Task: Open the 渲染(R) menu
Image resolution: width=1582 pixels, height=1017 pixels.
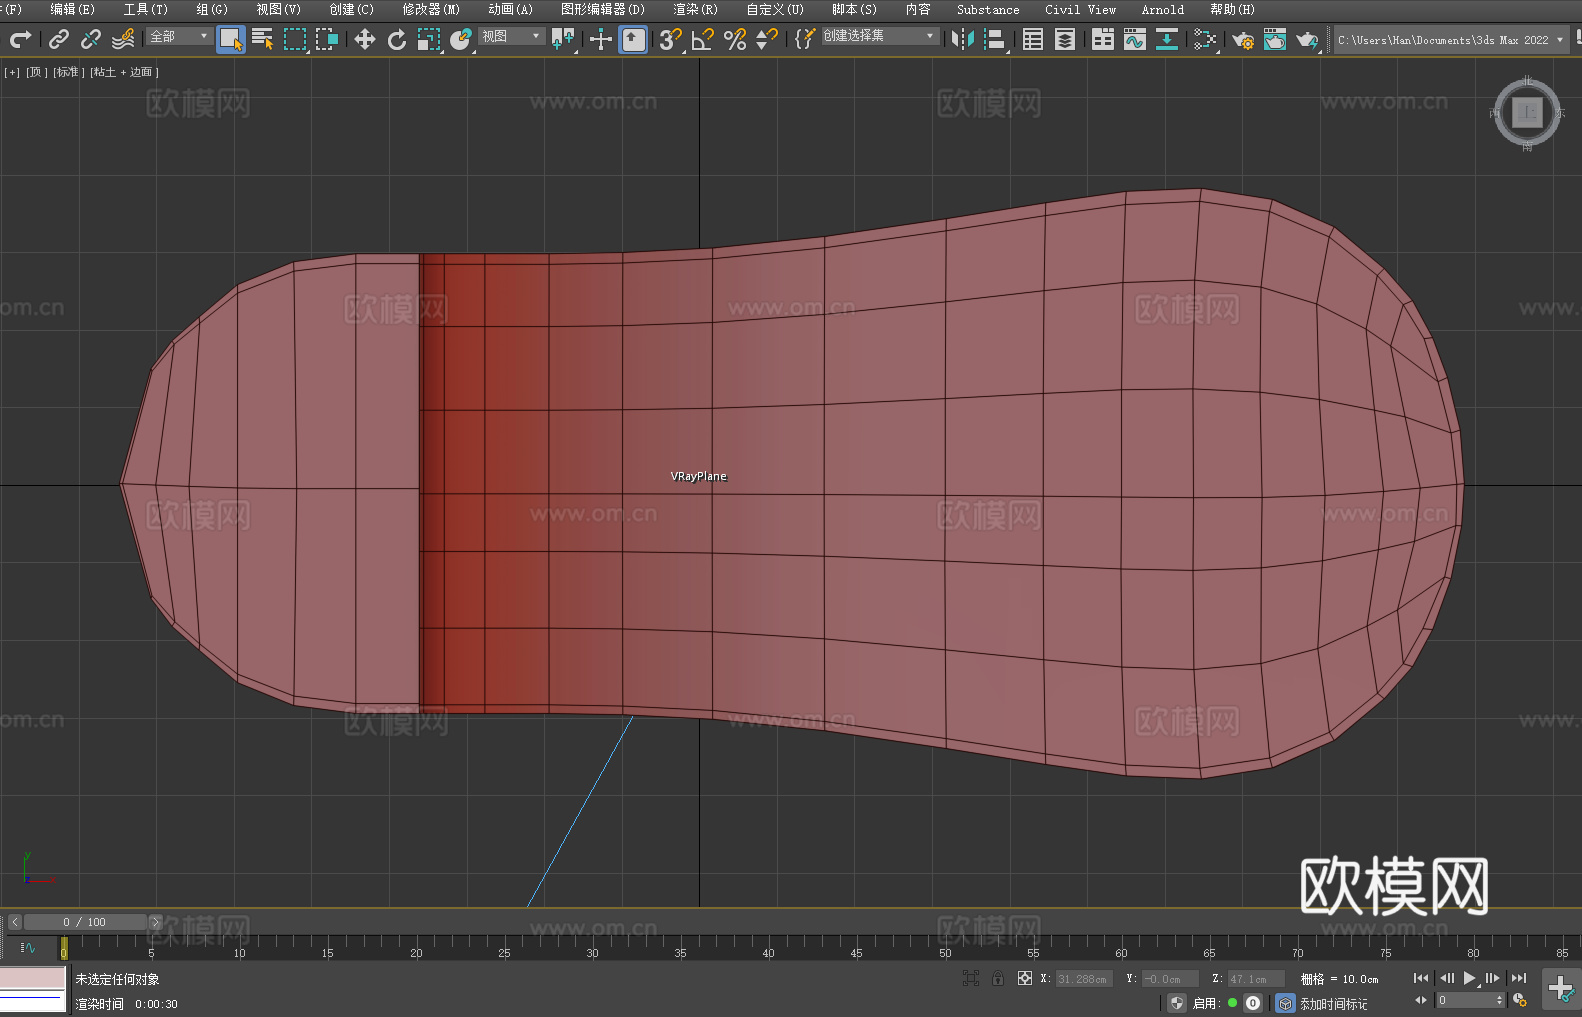Action: (695, 9)
